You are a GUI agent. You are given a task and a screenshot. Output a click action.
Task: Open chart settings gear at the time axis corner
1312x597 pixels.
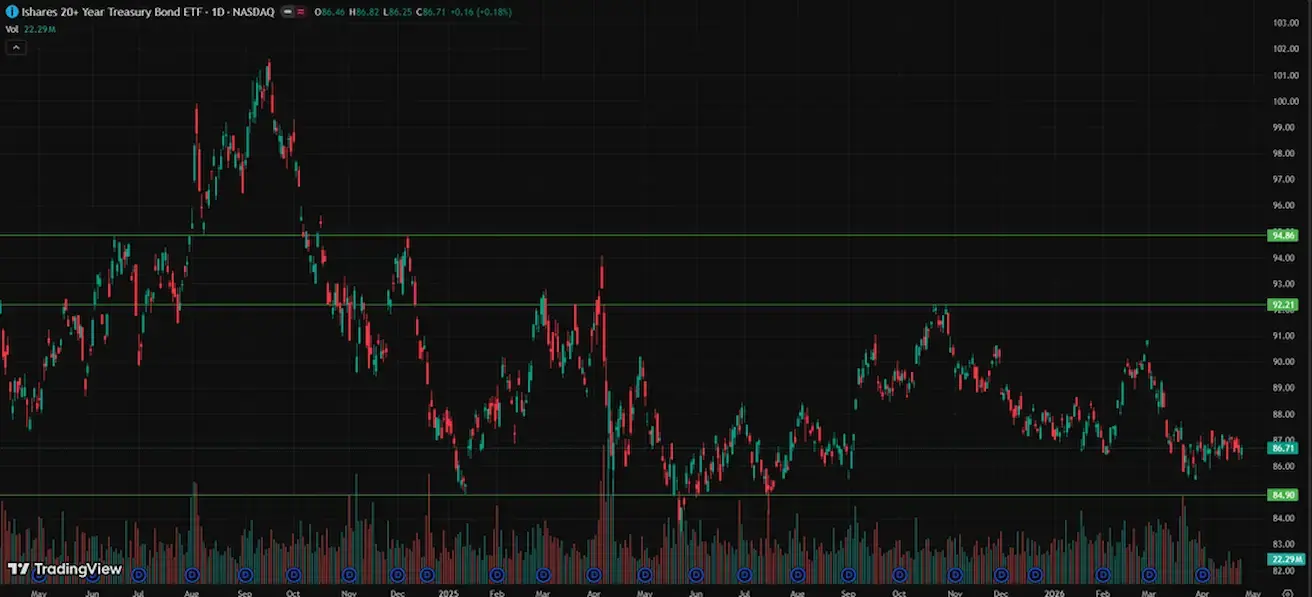[1287, 592]
